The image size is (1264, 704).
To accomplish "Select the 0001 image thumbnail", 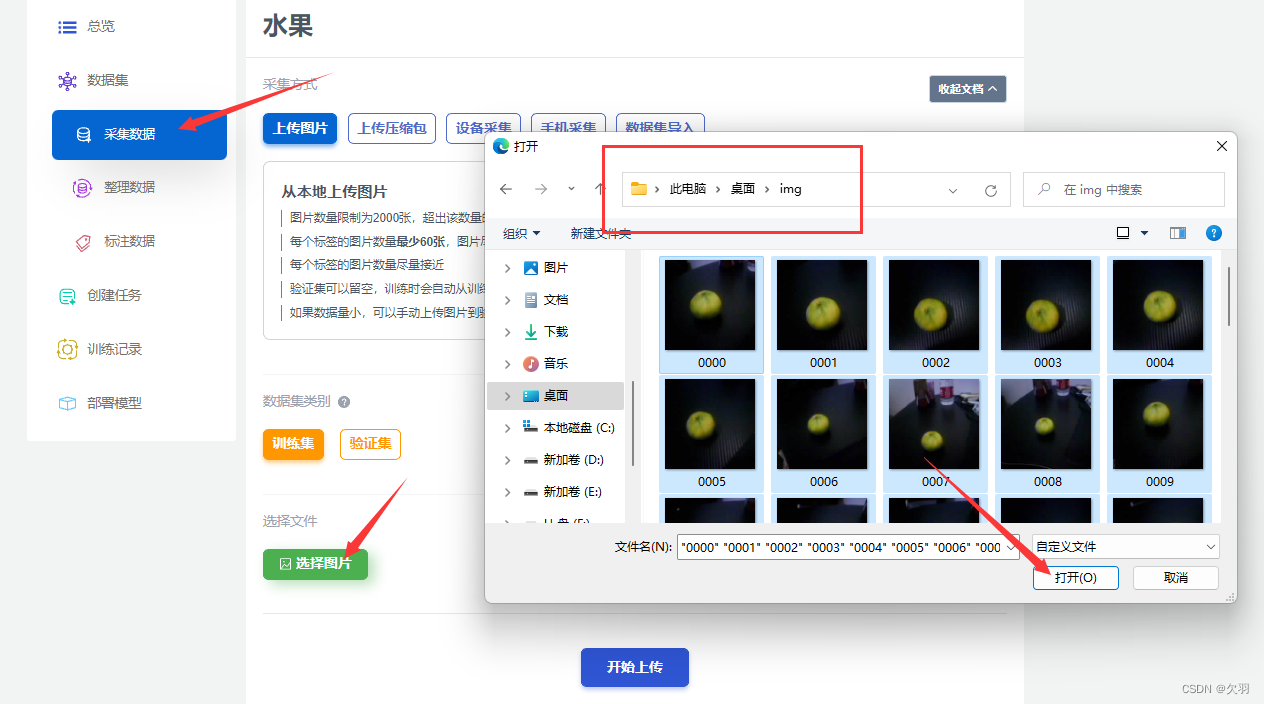I will 824,314.
